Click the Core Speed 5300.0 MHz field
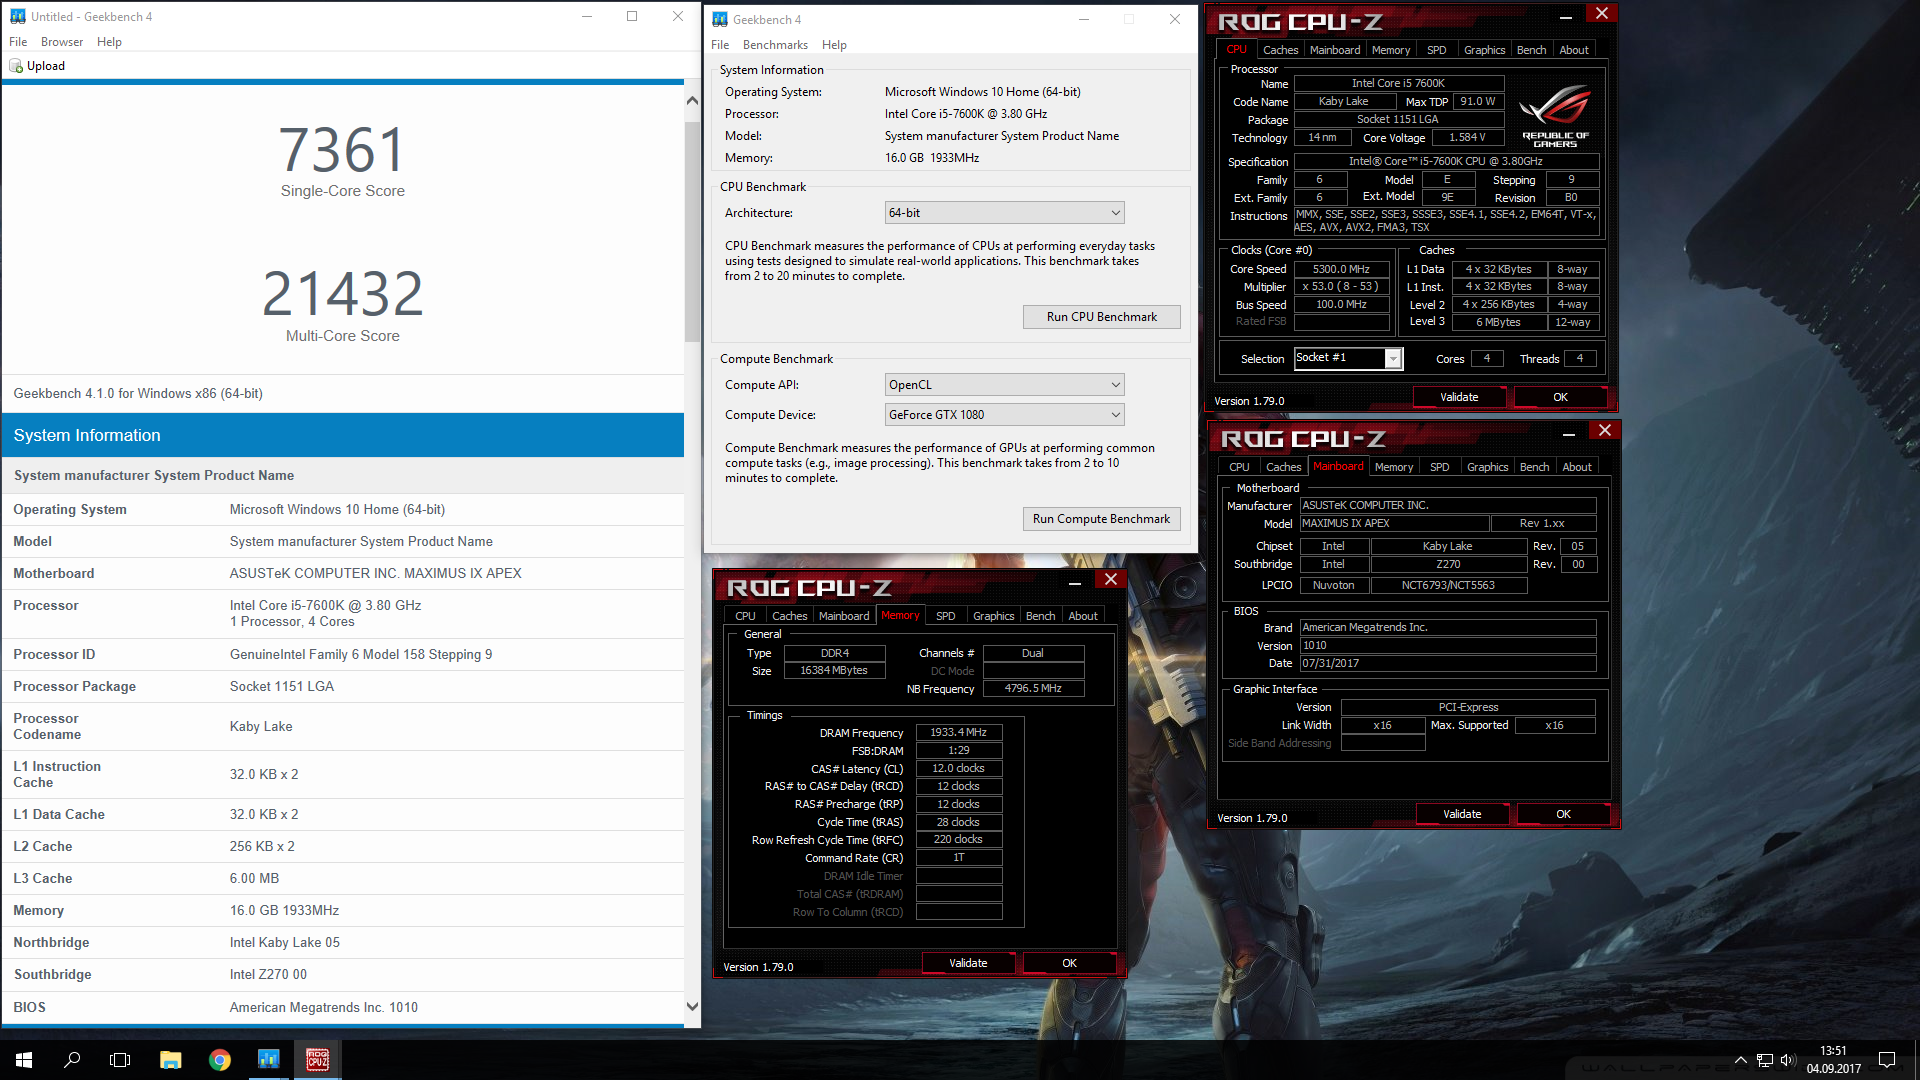Screen dimensions: 1920x1080 pos(1341,269)
